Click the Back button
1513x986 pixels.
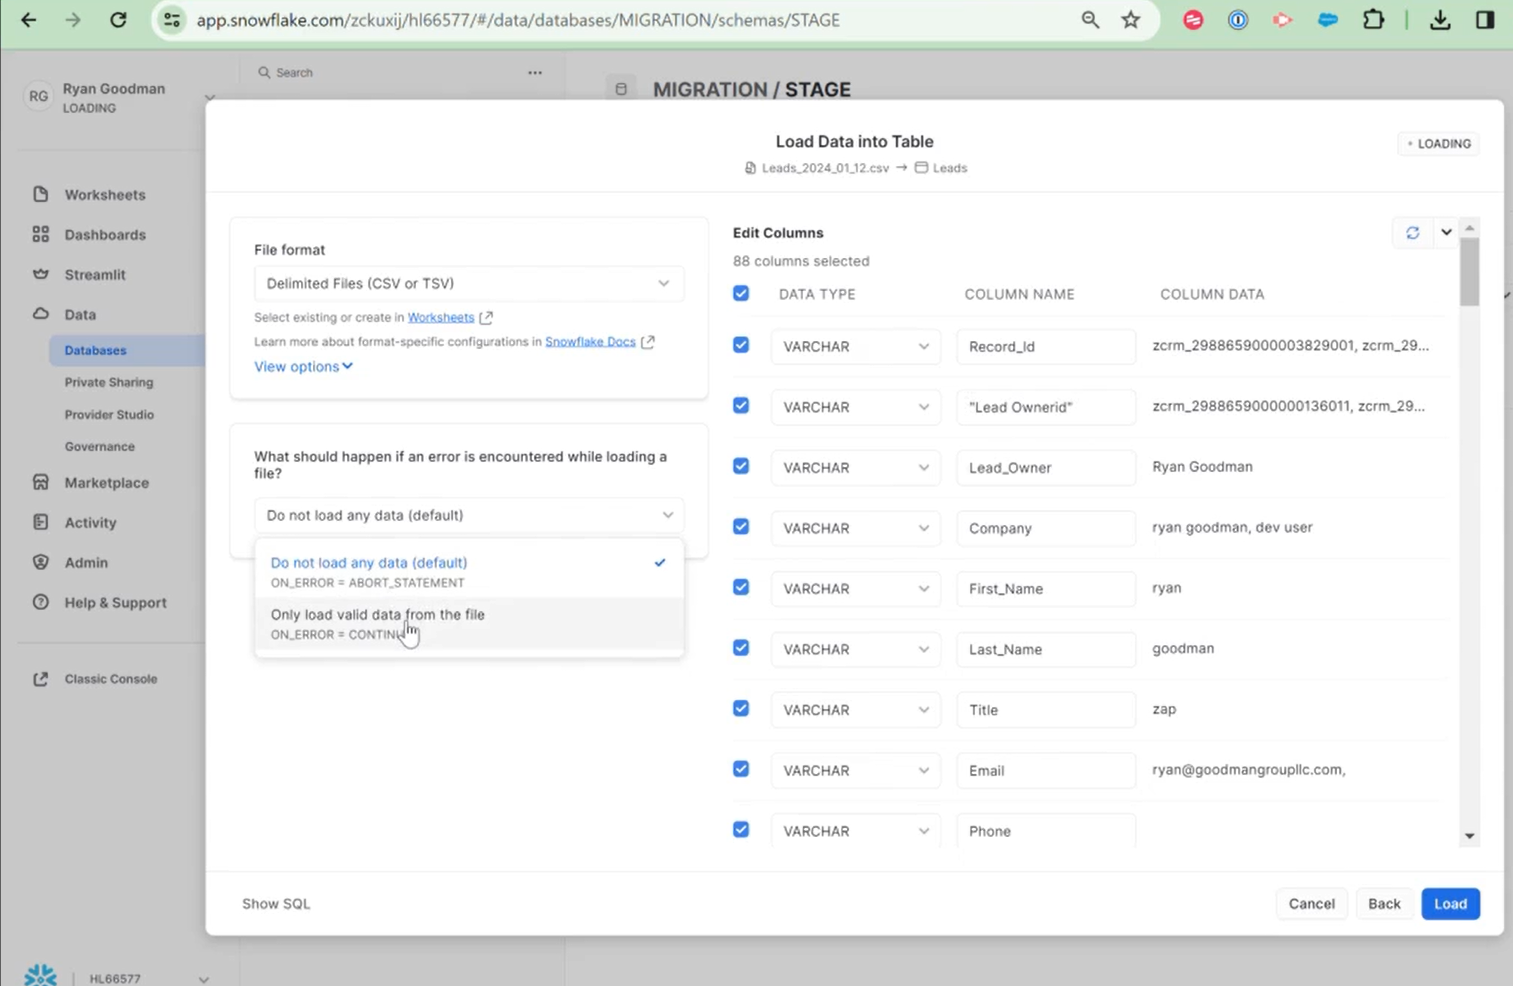click(x=1384, y=904)
